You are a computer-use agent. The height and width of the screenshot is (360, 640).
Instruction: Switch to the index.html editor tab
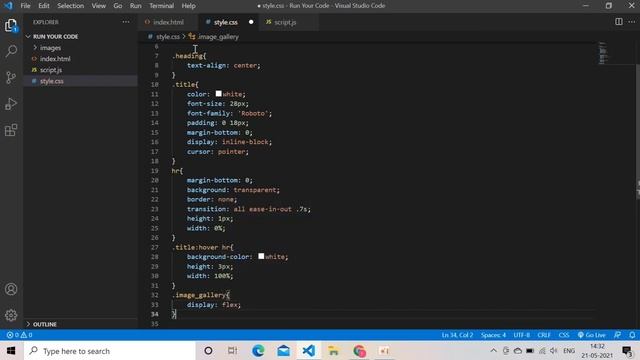point(168,22)
